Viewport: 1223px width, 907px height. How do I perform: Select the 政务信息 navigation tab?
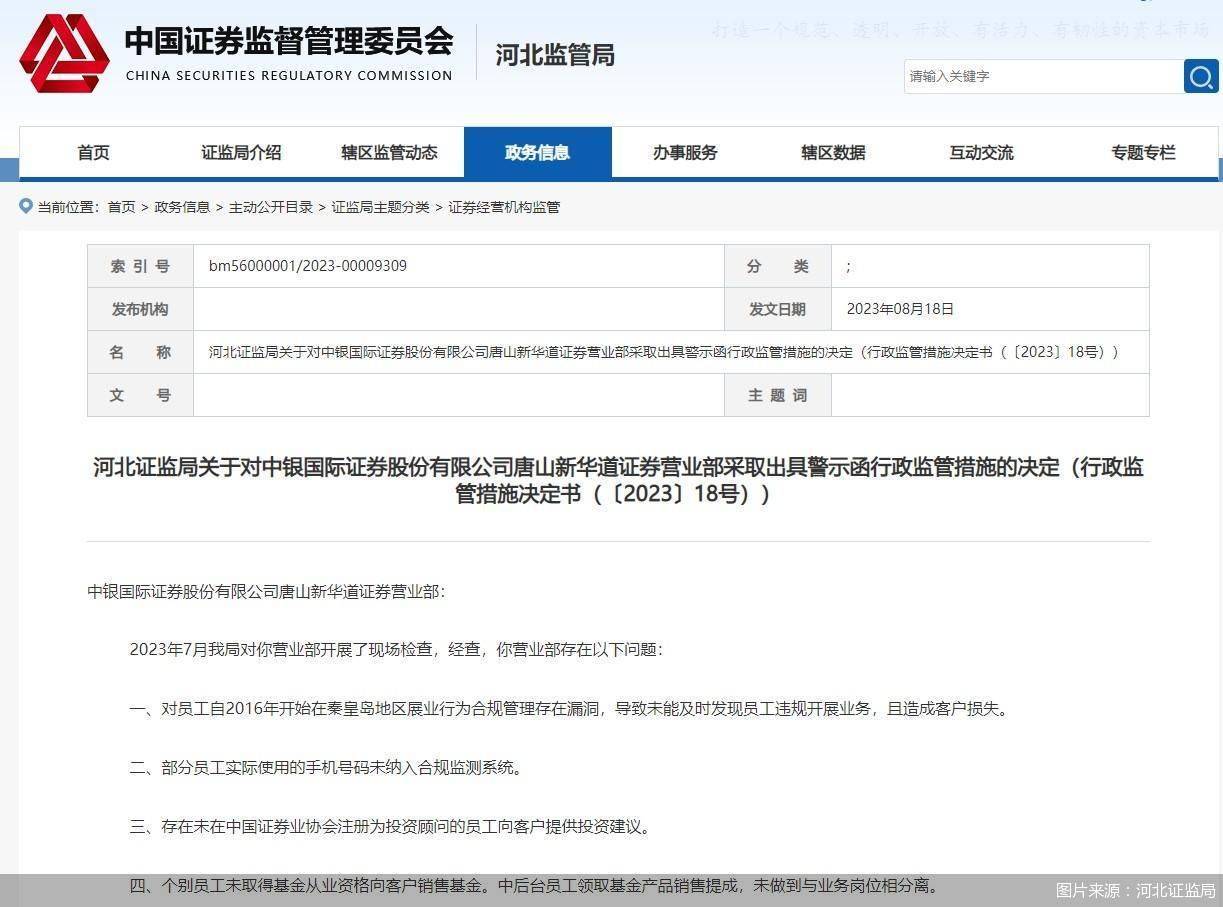(x=538, y=153)
